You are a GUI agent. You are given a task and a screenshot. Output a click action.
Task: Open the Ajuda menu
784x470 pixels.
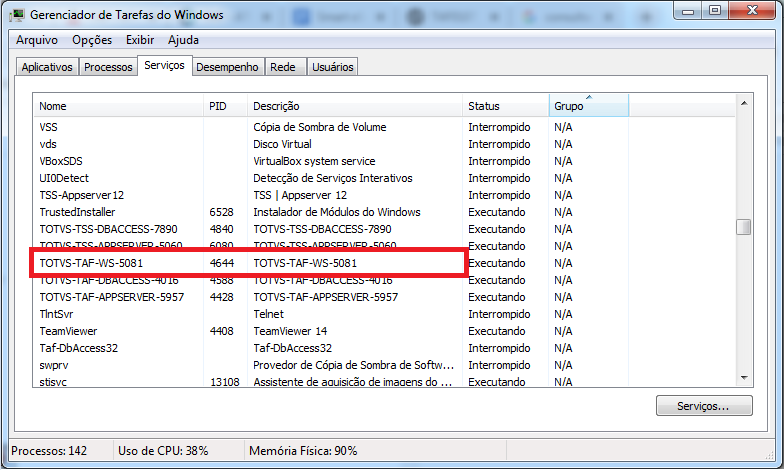point(183,40)
